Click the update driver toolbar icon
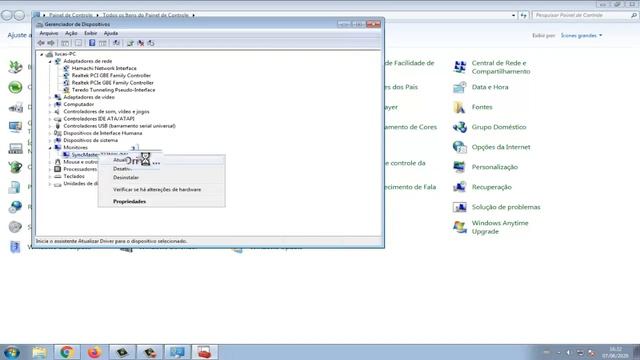Viewport: 640px width, 360px height. tap(130, 43)
